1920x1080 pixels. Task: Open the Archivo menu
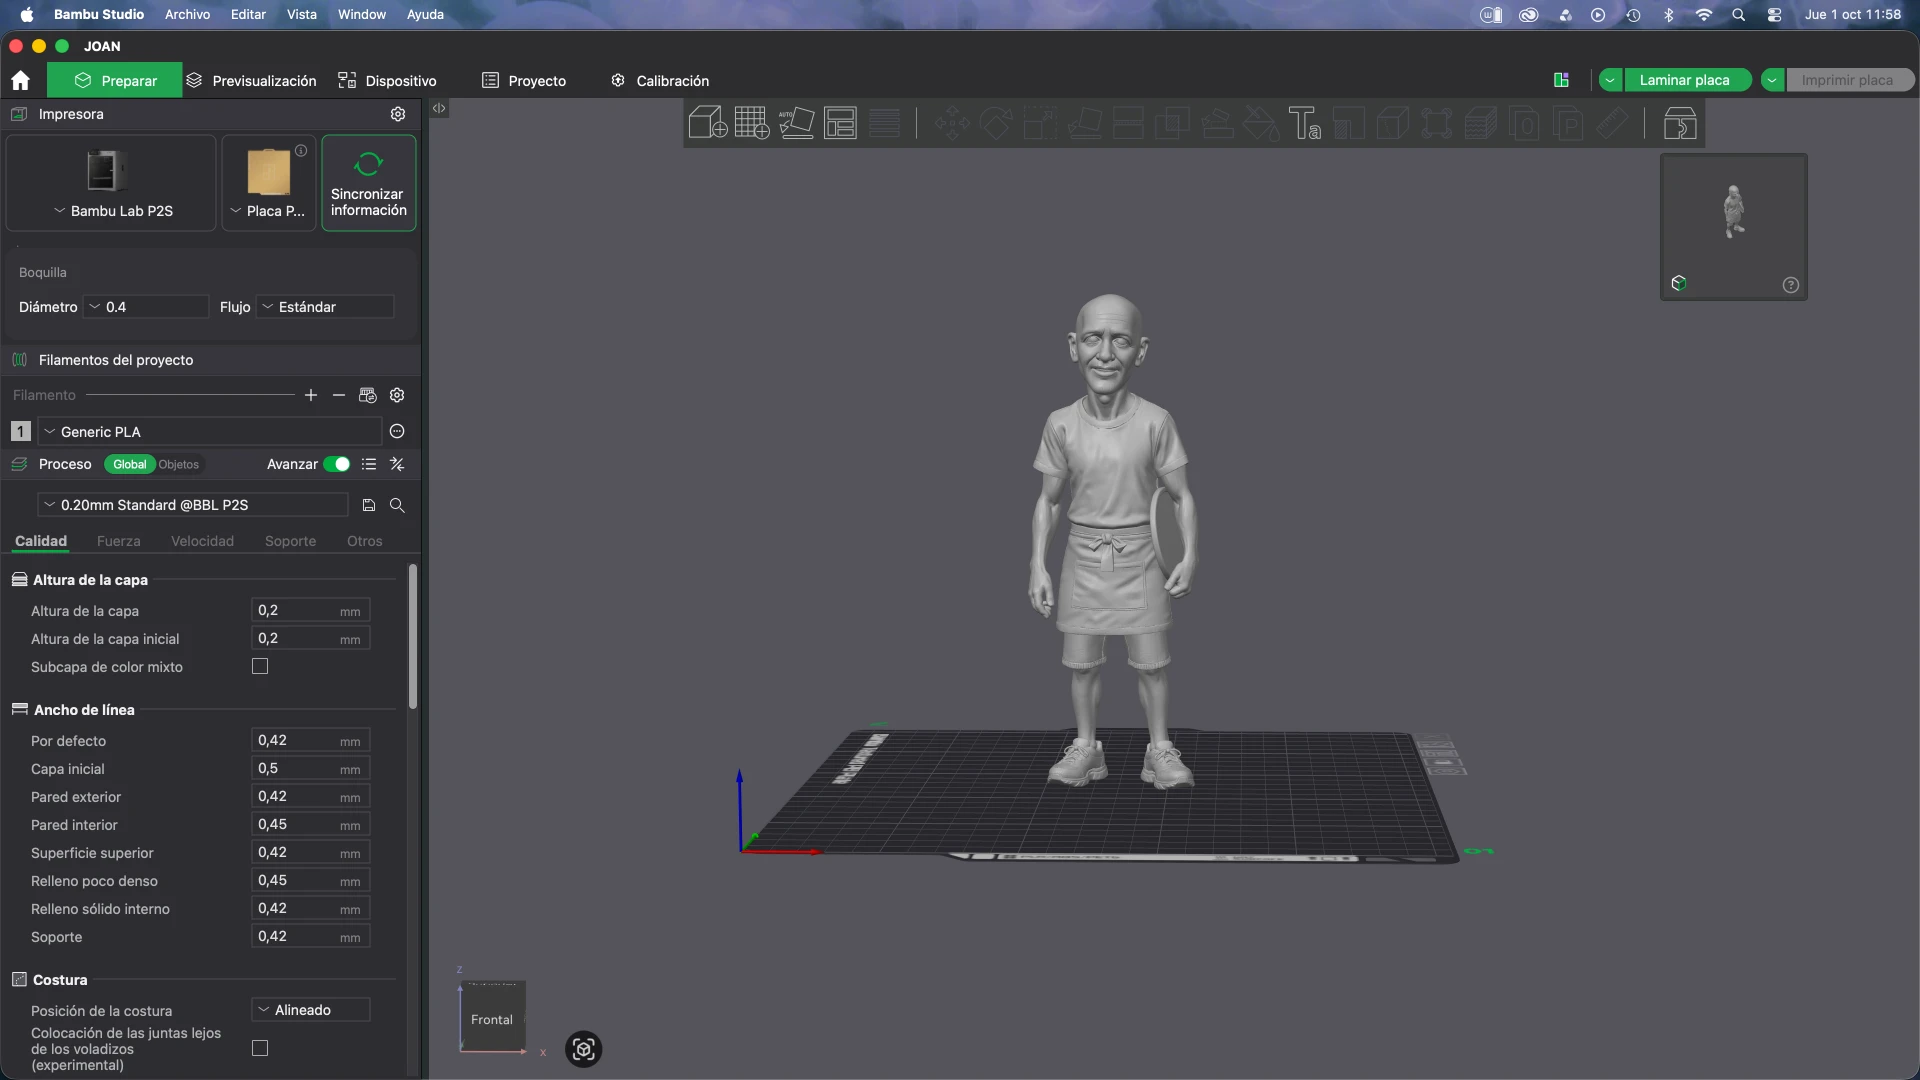[x=187, y=14]
